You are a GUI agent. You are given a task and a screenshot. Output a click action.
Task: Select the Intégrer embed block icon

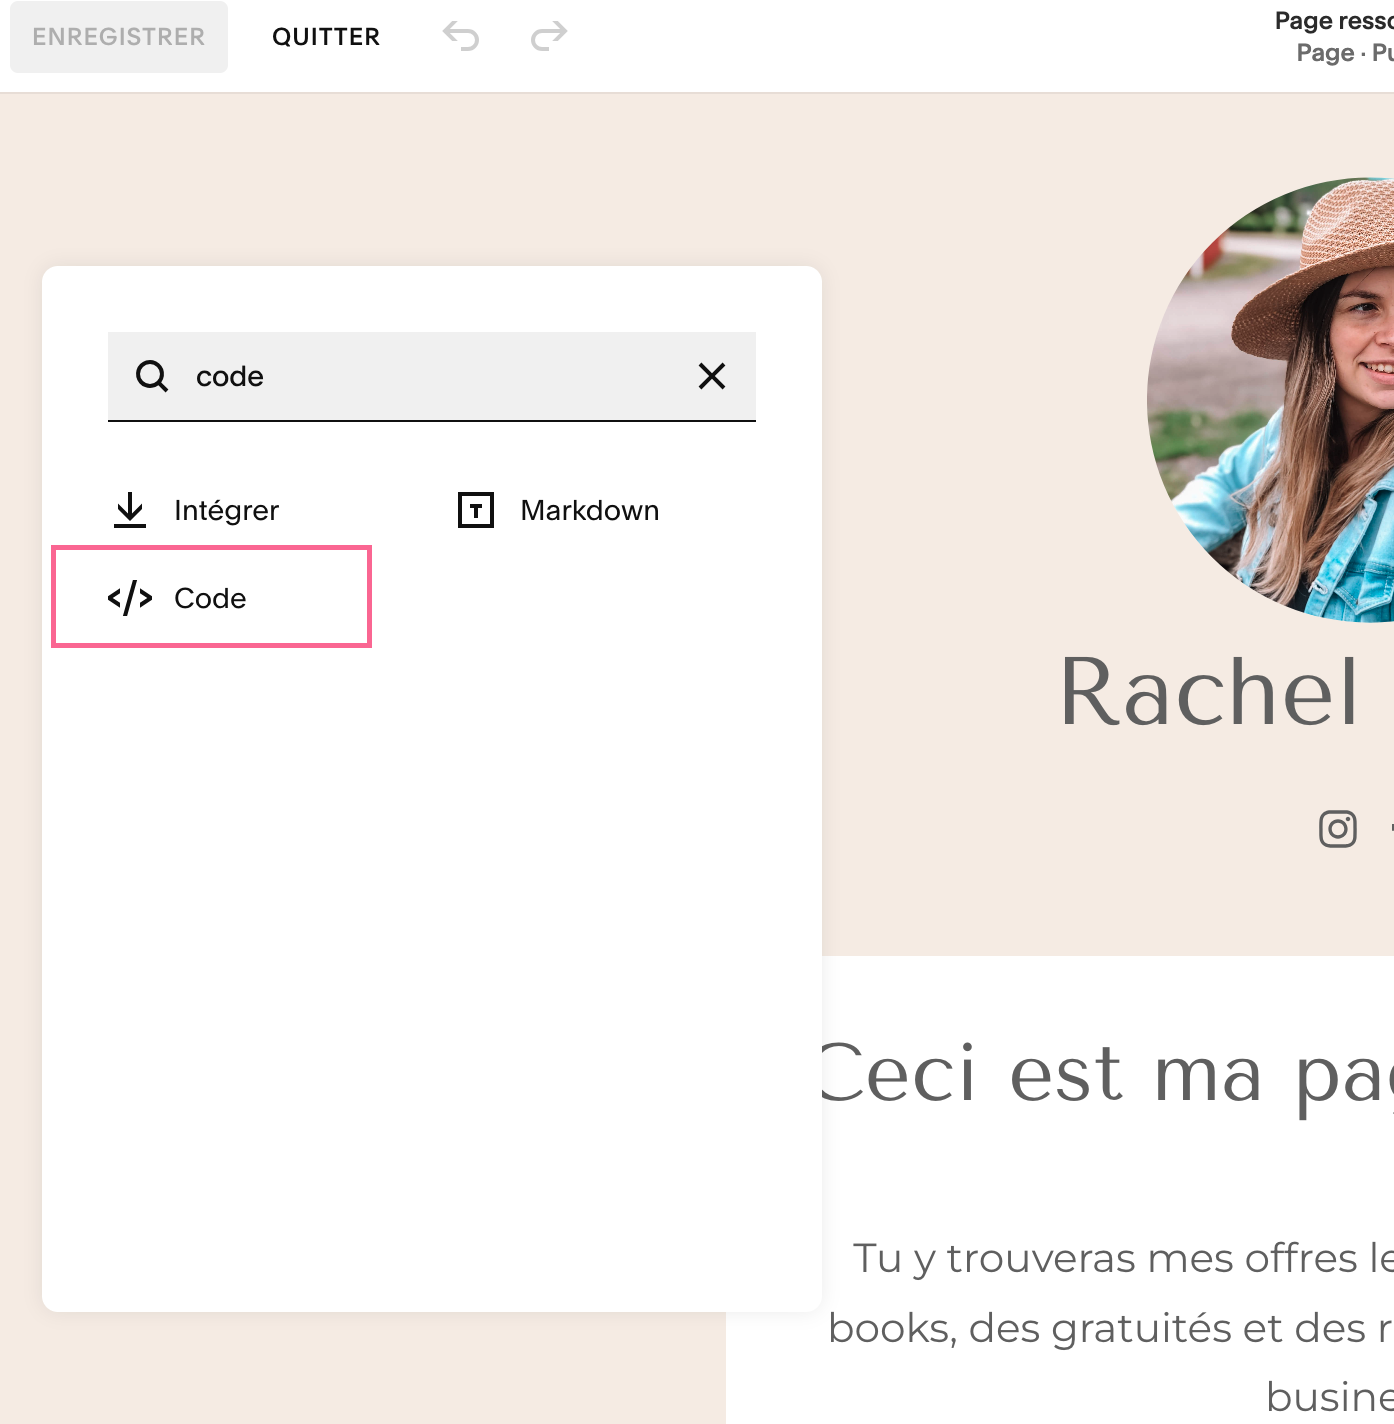tap(130, 509)
